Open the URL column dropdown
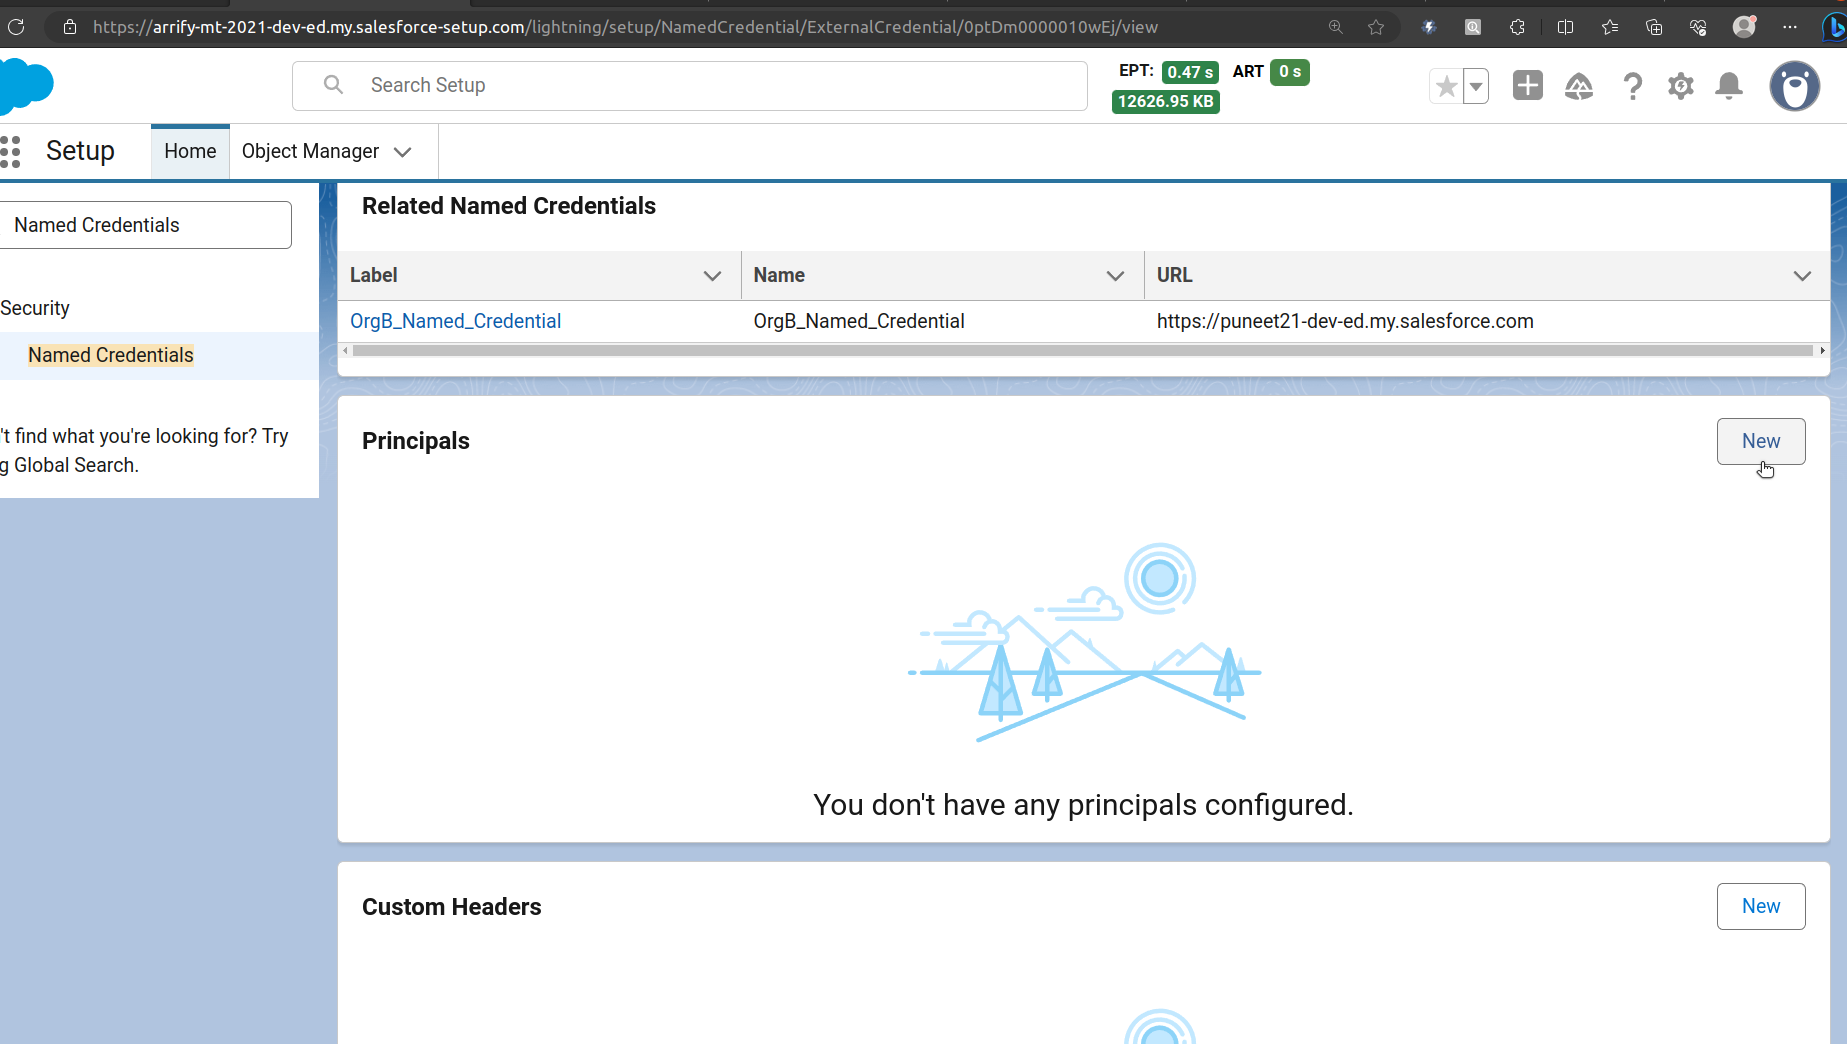Screen dimensions: 1847x1044 pos(1803,275)
